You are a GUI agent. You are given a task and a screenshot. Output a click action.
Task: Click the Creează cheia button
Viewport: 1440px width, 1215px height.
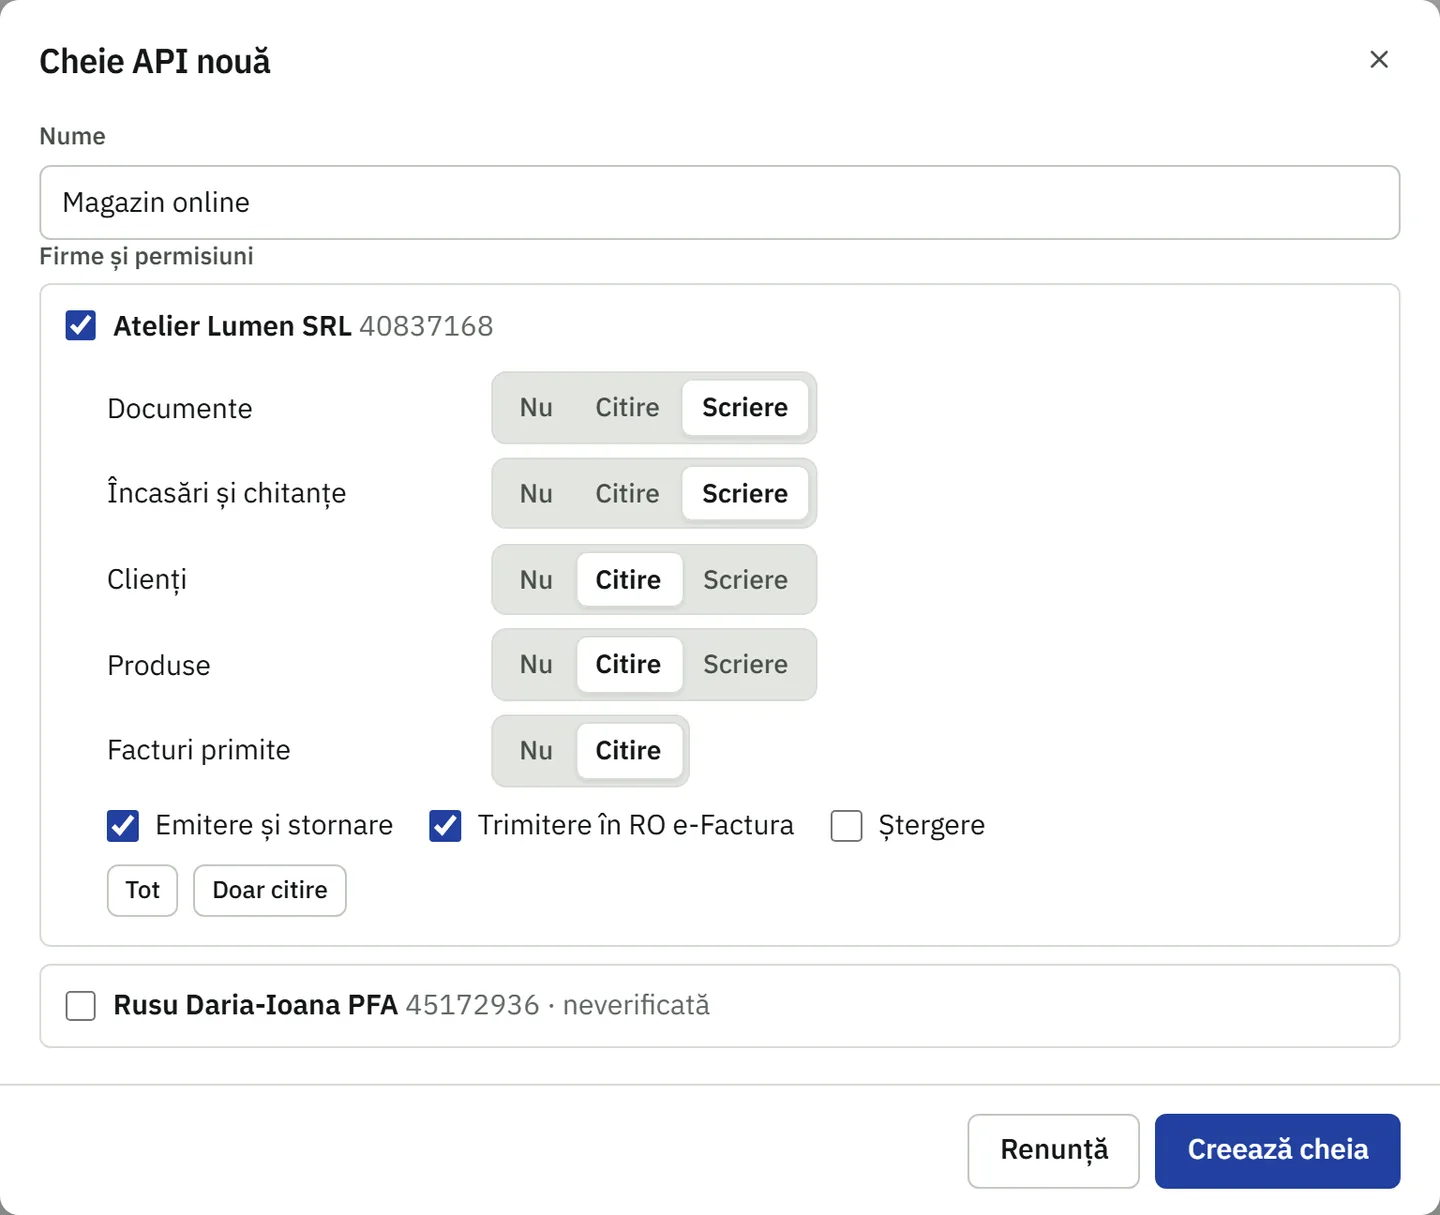pyautogui.click(x=1278, y=1151)
